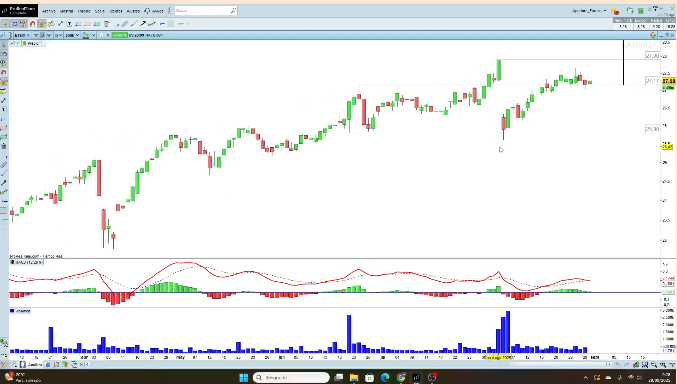This screenshot has width=677, height=384.
Task: Select the black arrow drawing tool
Action: tap(143, 24)
